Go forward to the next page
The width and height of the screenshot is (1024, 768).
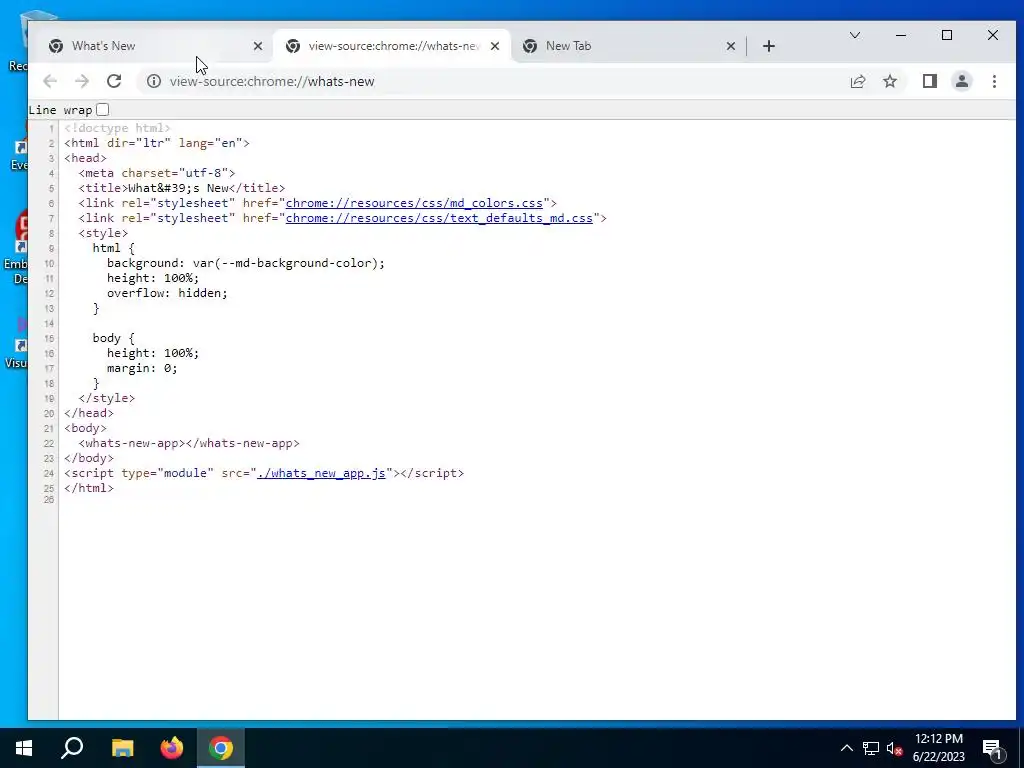82,81
